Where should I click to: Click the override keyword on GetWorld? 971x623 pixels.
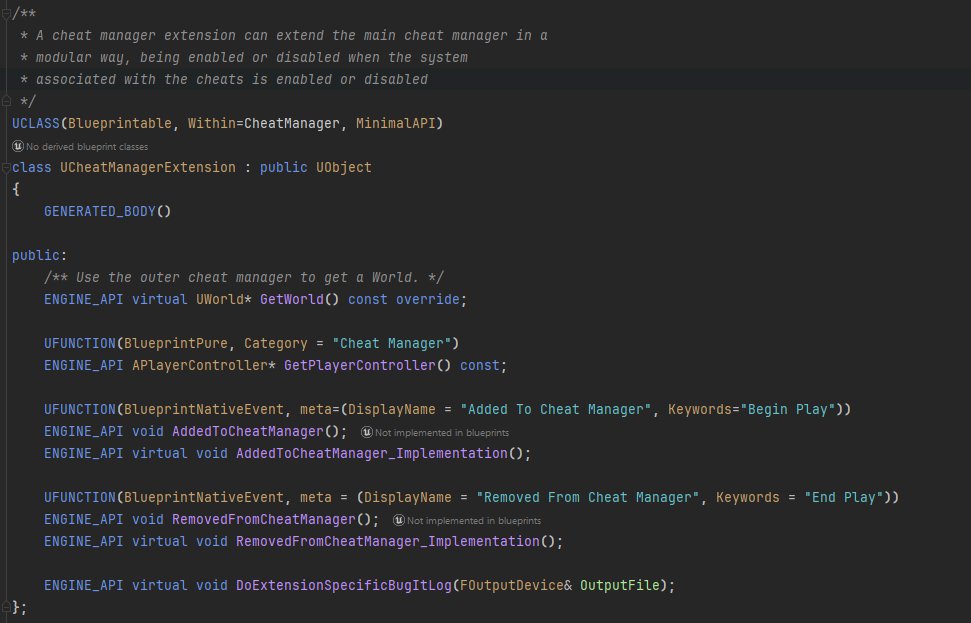pyautogui.click(x=427, y=299)
